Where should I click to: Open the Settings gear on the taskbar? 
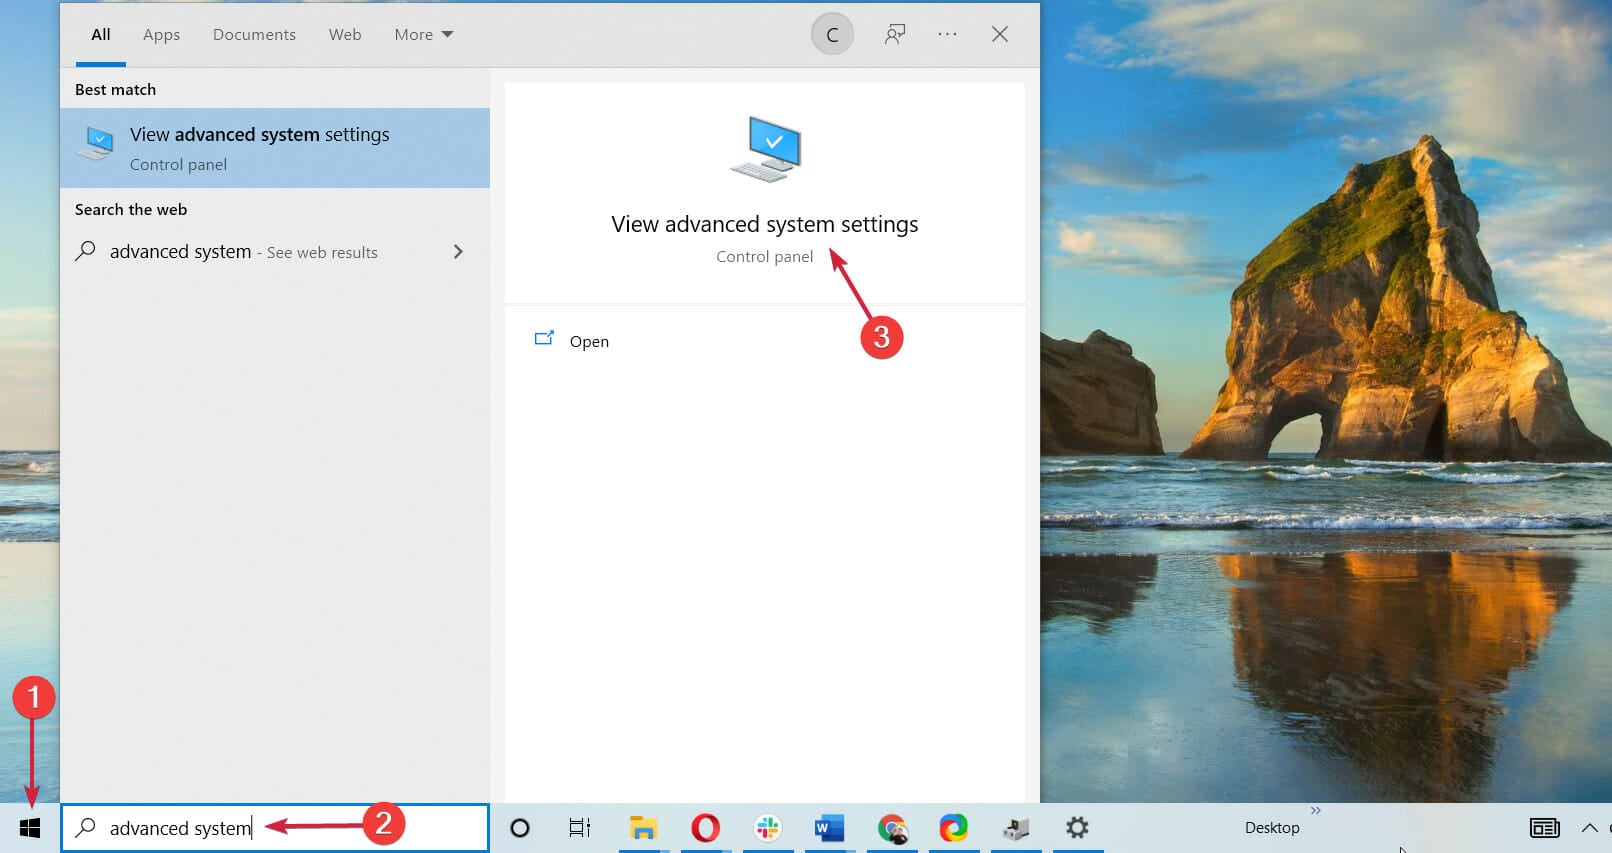click(x=1077, y=828)
